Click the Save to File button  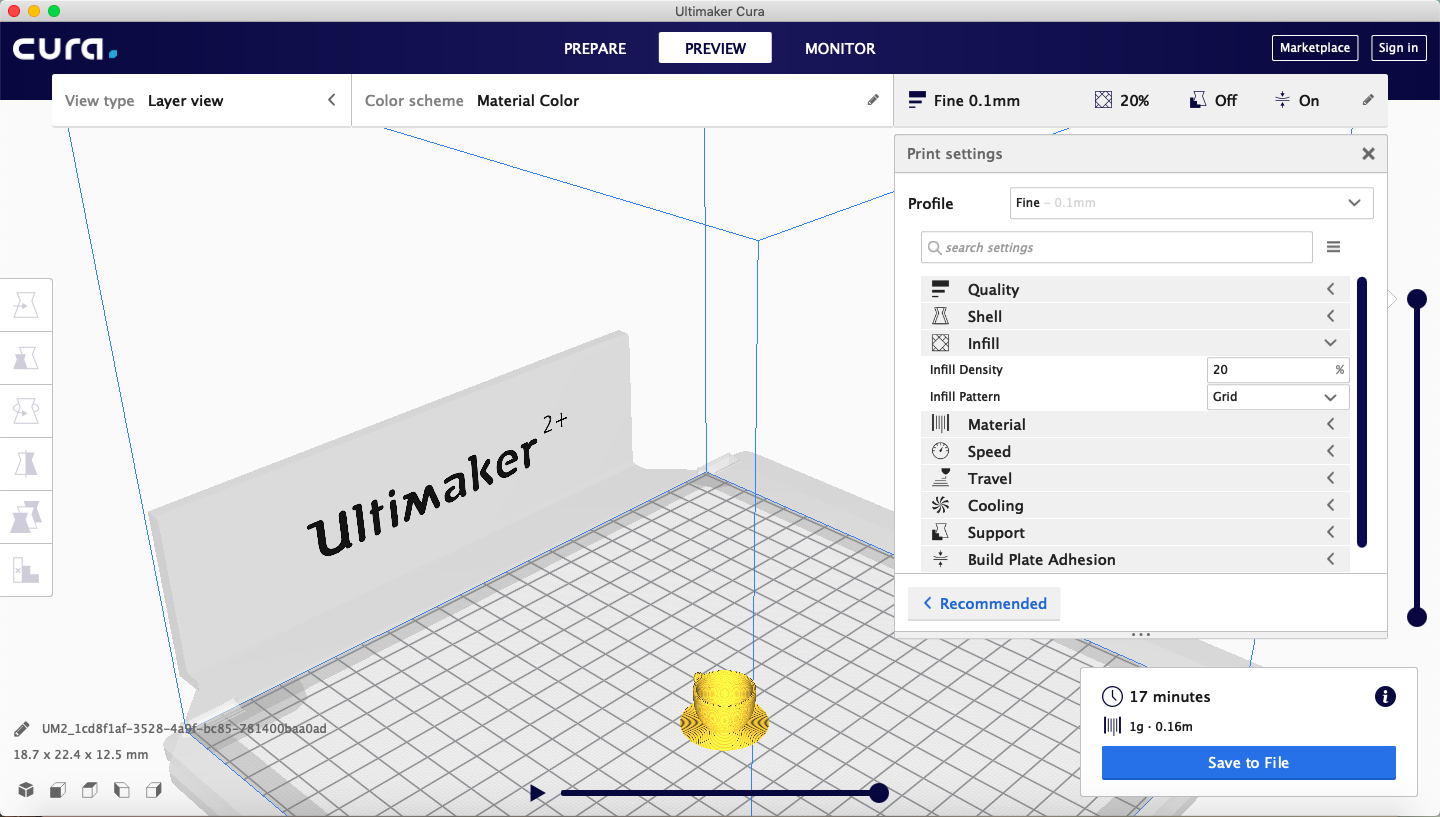coord(1248,763)
